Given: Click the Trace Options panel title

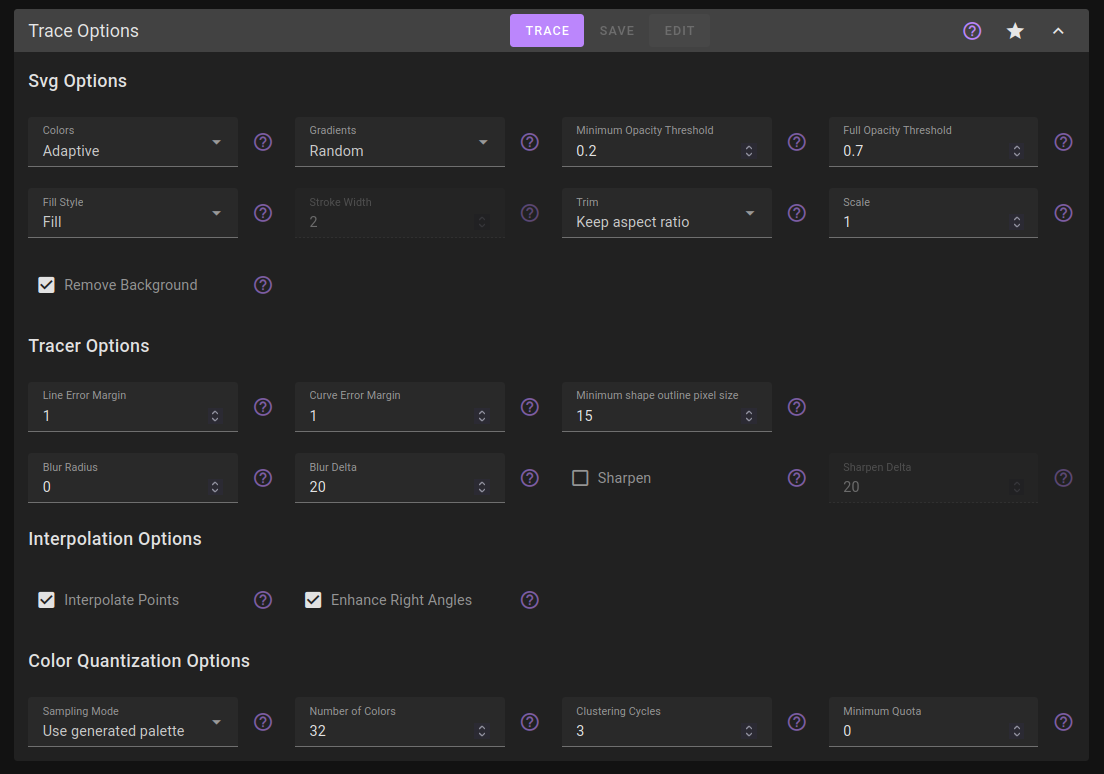Looking at the screenshot, I should click(x=84, y=31).
